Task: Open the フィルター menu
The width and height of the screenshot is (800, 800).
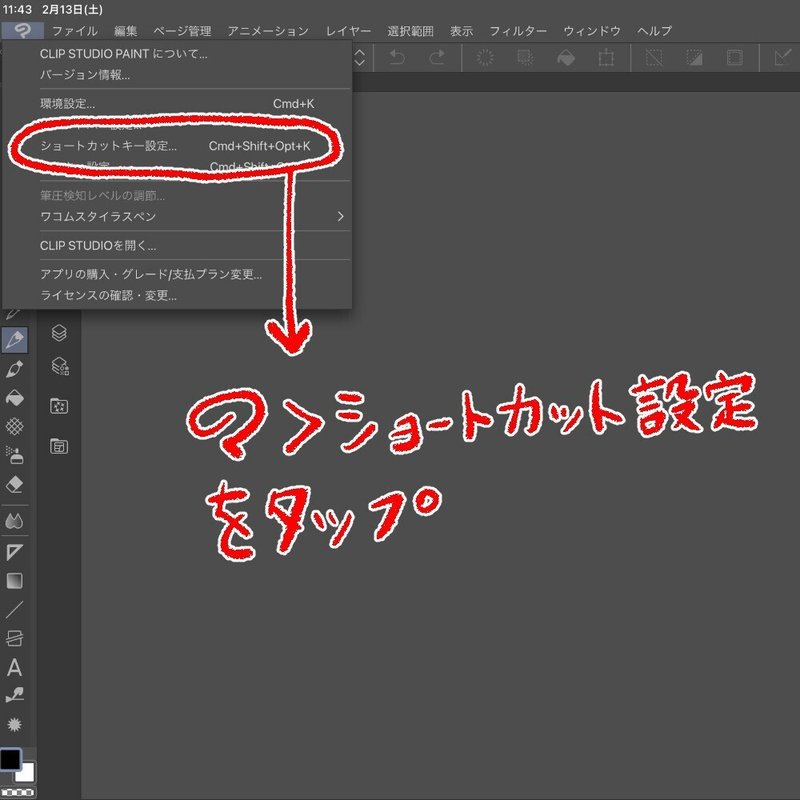Action: coord(518,31)
